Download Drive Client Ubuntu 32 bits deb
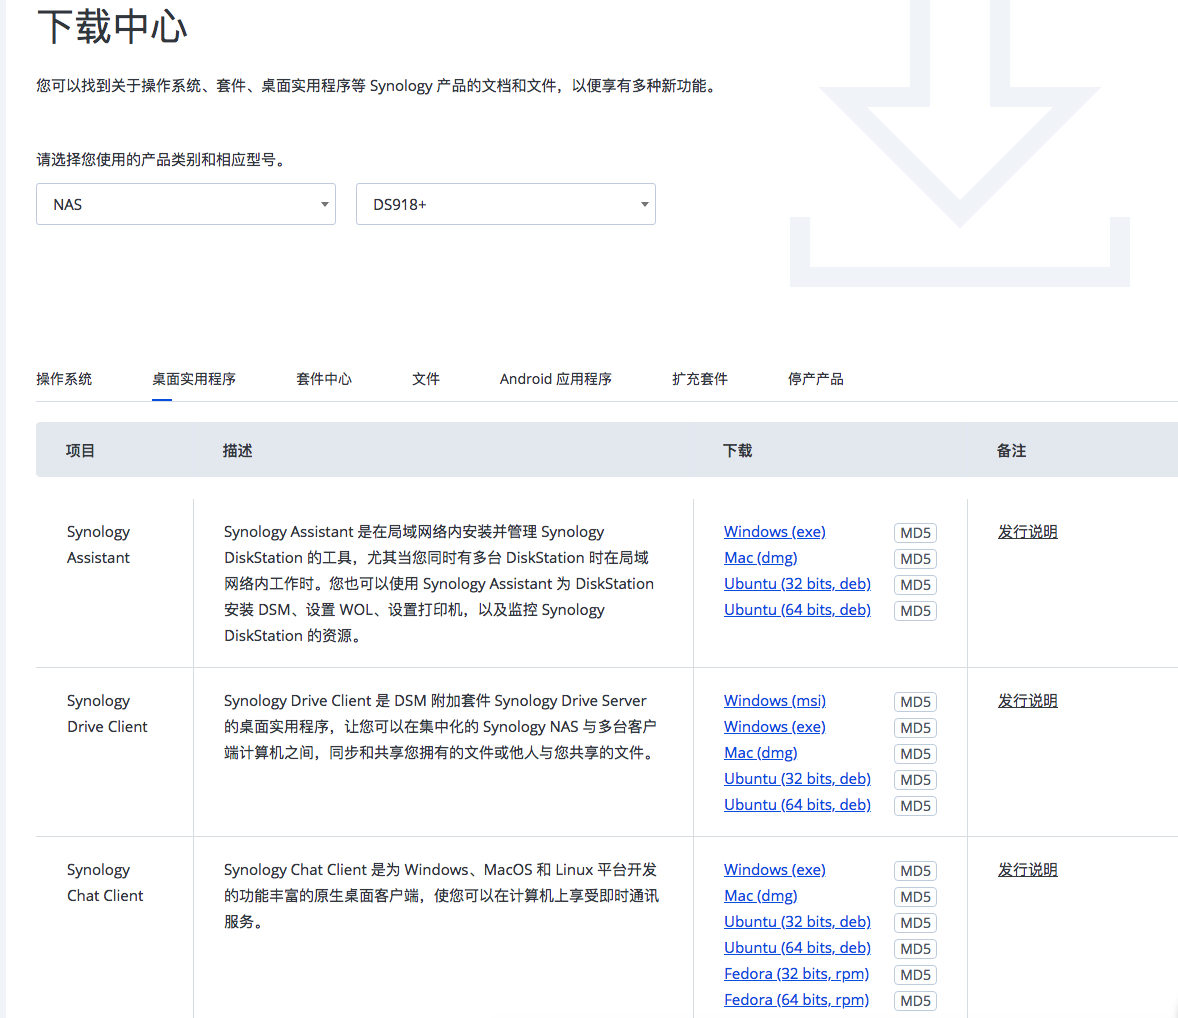 797,779
